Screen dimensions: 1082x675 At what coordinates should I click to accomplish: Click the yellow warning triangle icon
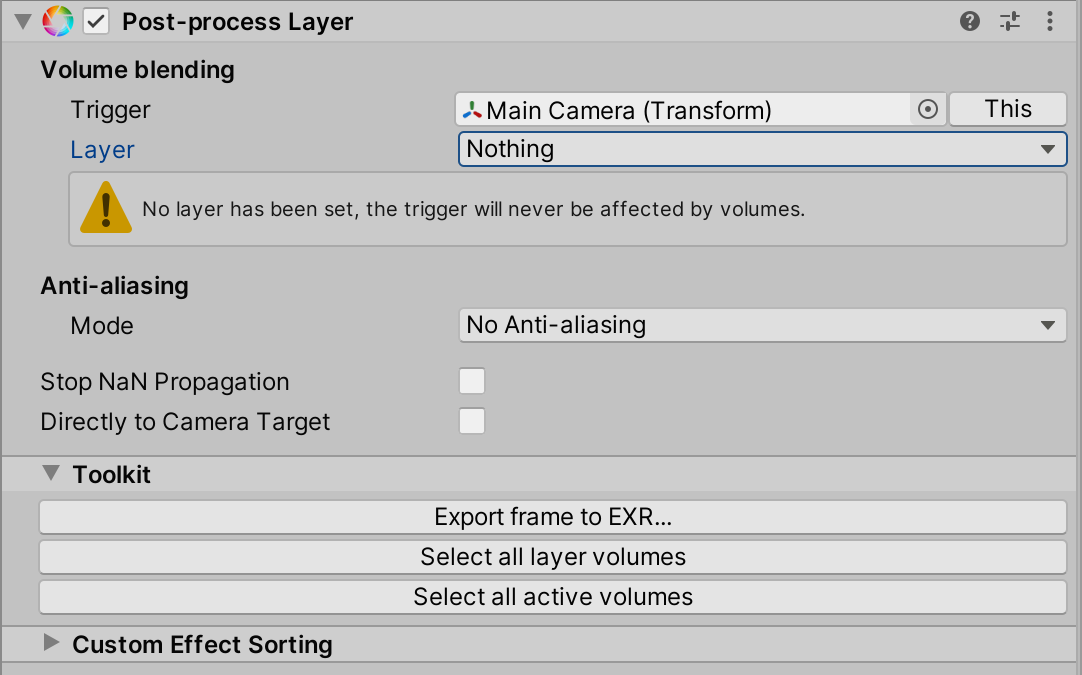pyautogui.click(x=106, y=208)
